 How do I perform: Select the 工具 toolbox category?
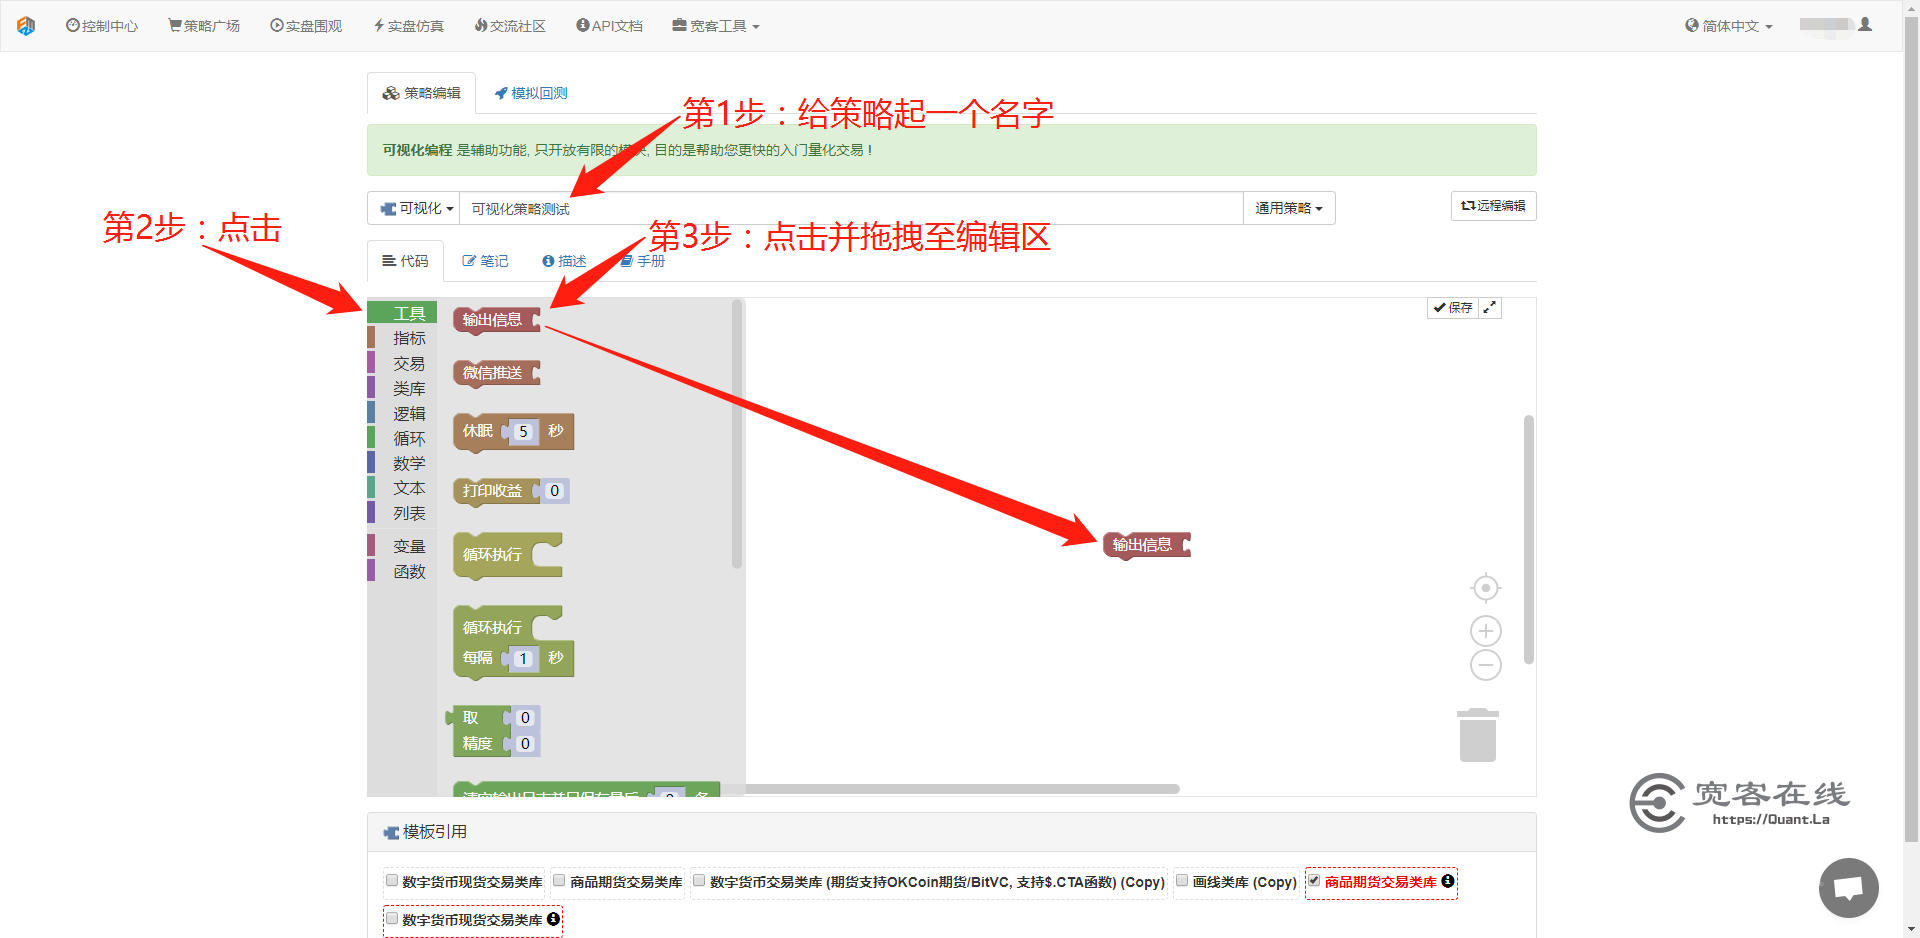(x=402, y=313)
